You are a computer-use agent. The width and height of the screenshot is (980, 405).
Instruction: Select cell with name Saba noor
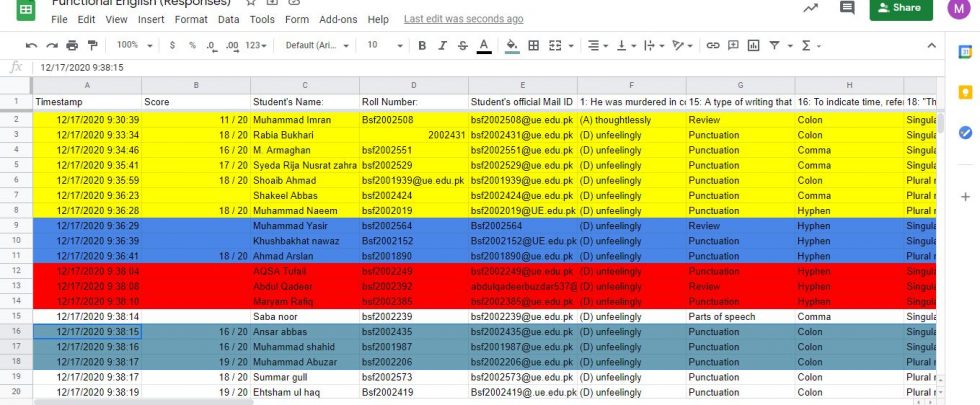click(x=304, y=316)
